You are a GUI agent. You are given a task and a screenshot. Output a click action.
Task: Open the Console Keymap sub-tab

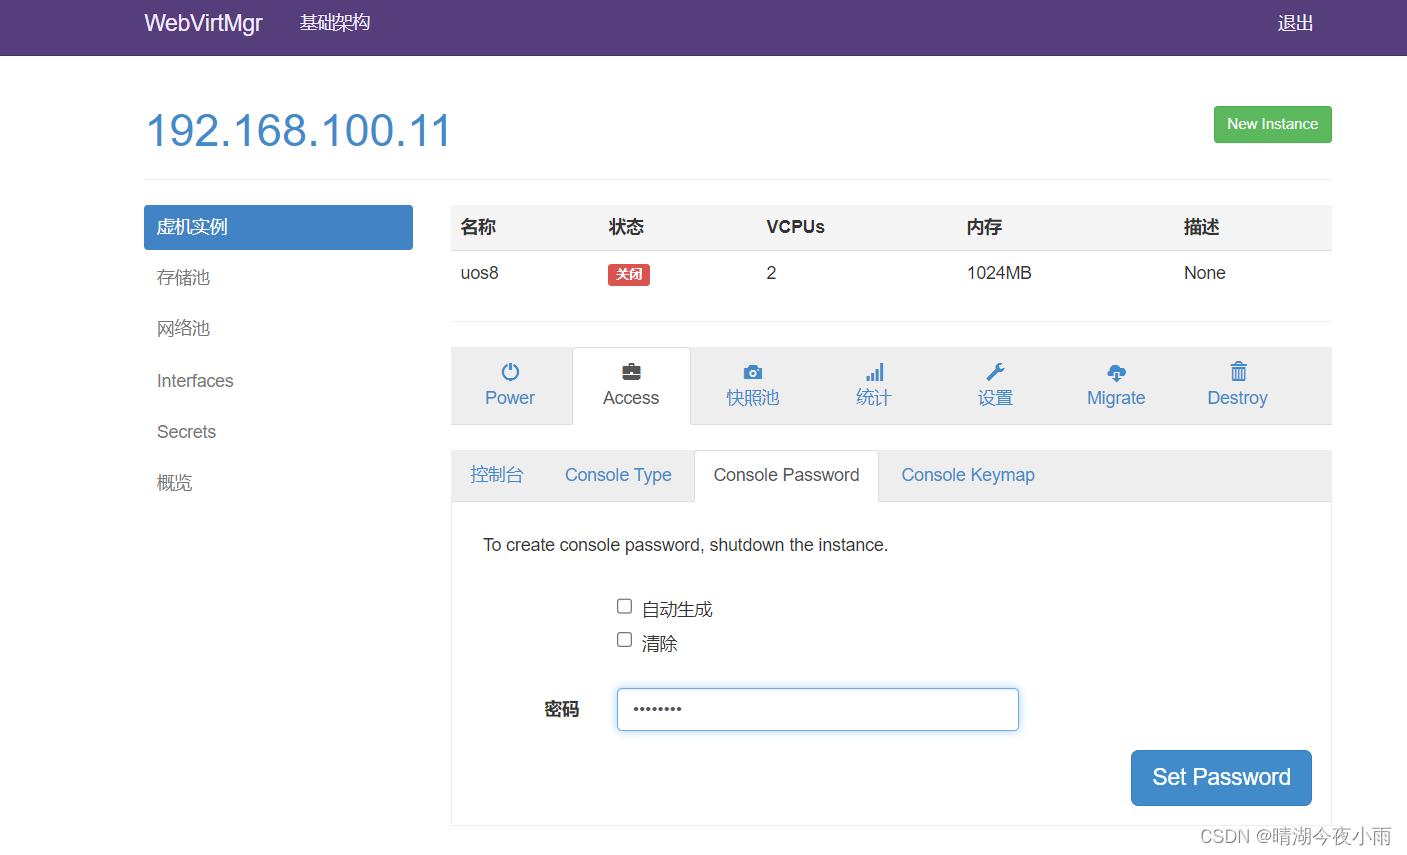point(968,475)
